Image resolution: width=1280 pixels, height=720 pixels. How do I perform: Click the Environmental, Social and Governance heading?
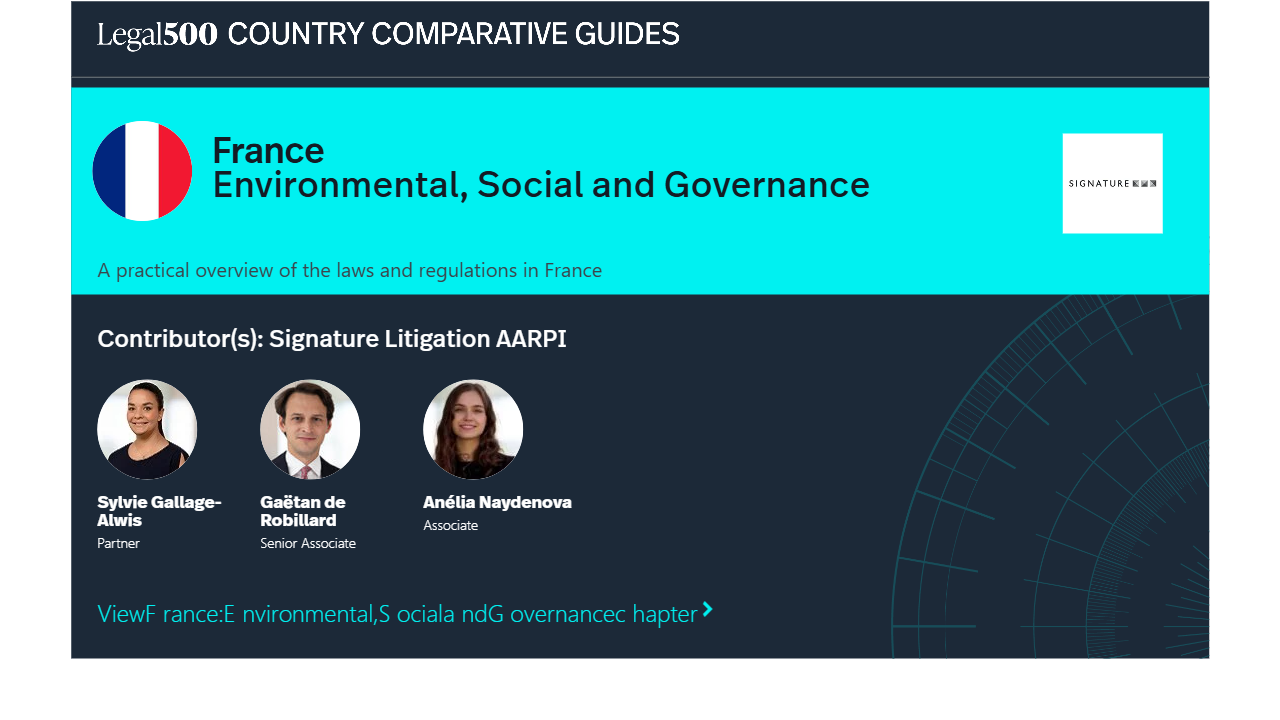(x=540, y=186)
